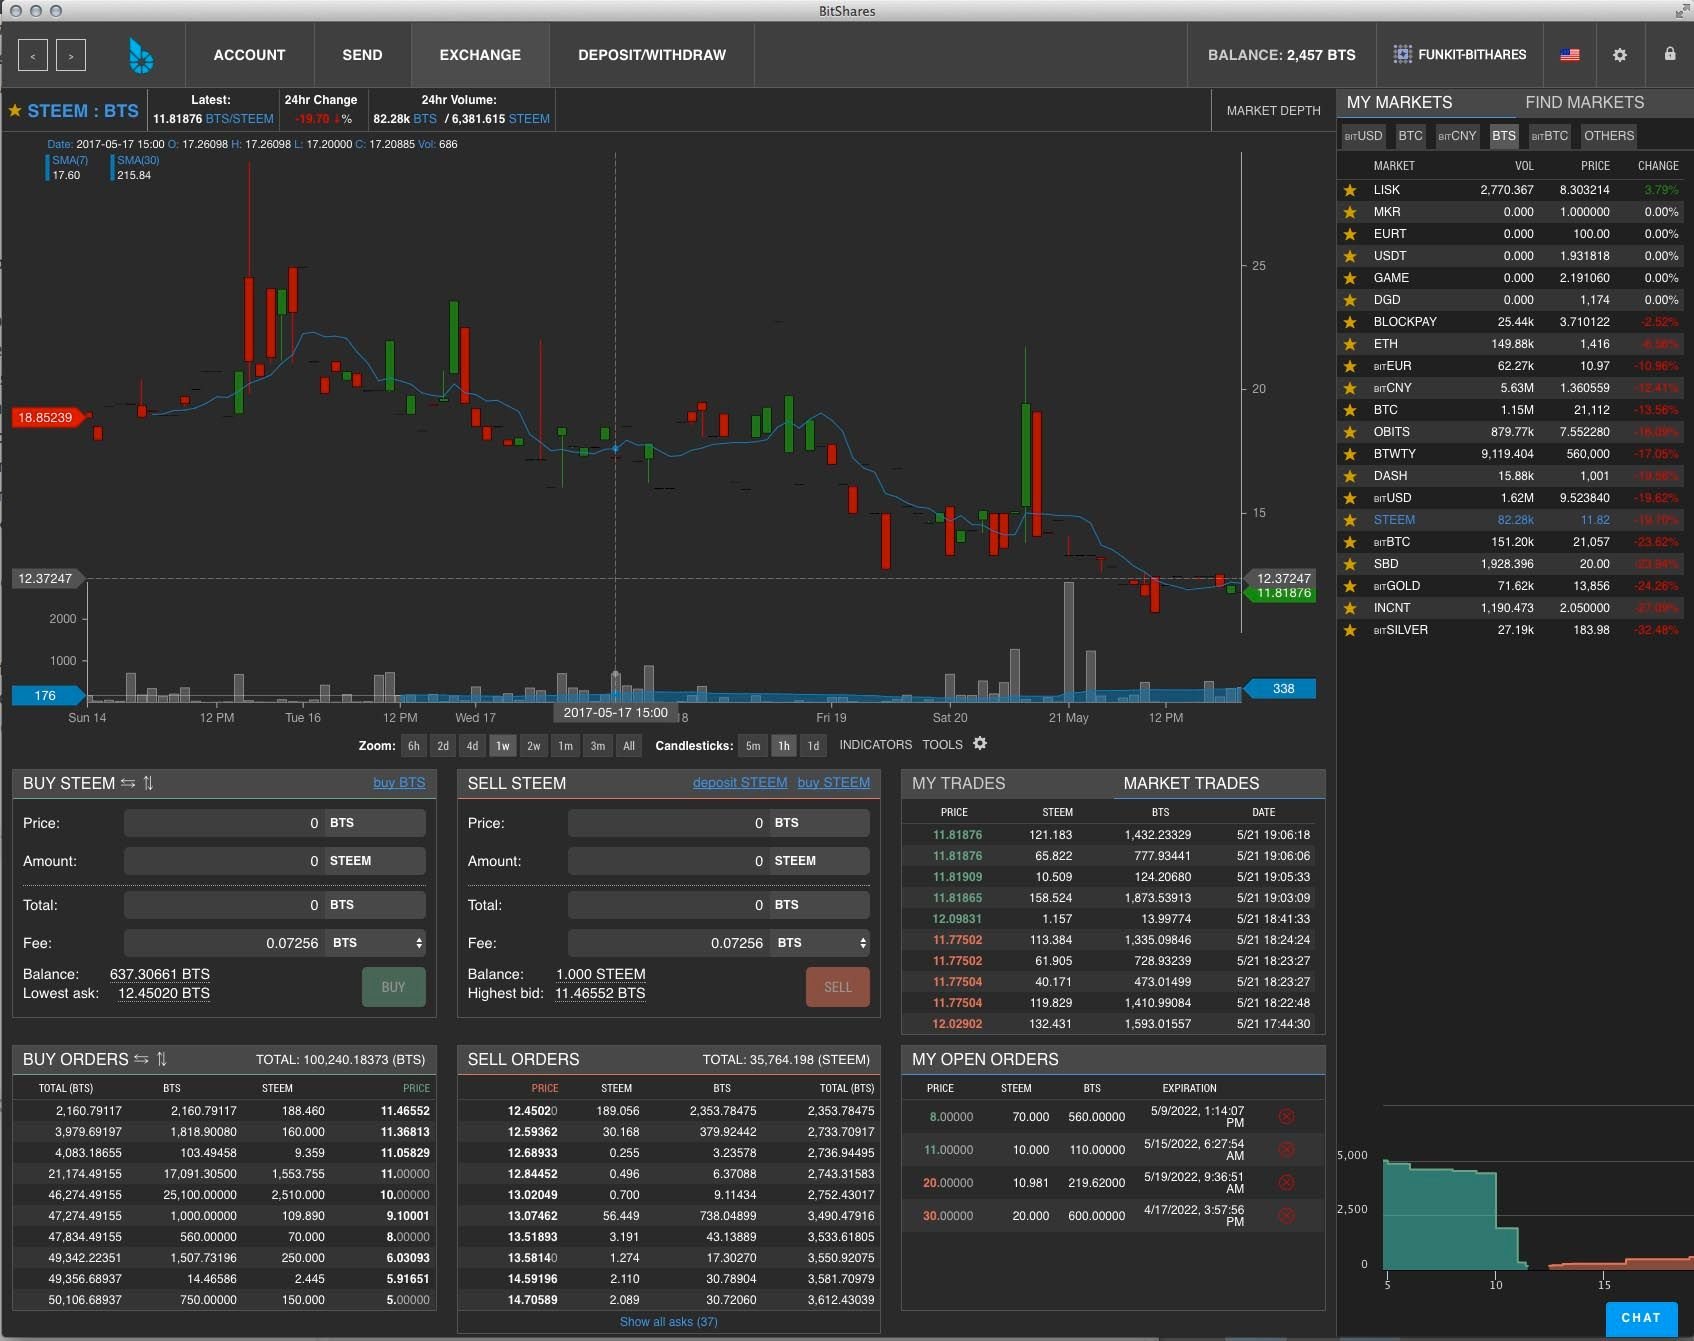The image size is (1694, 1341).
Task: Open the INDICATORS dropdown below chart
Action: [875, 744]
